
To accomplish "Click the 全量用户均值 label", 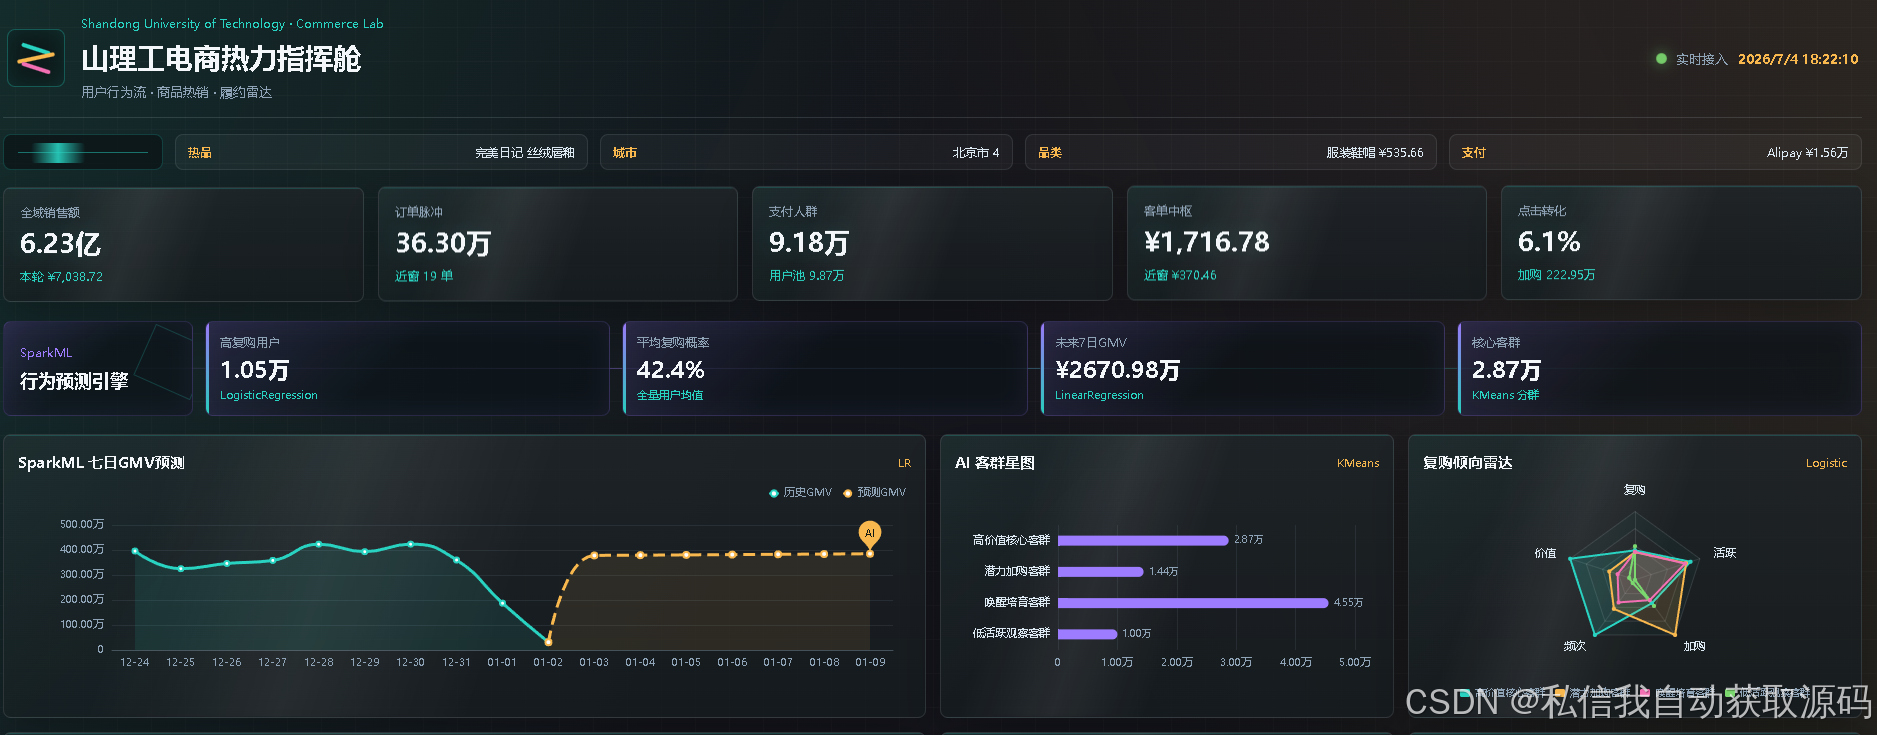I will (670, 395).
